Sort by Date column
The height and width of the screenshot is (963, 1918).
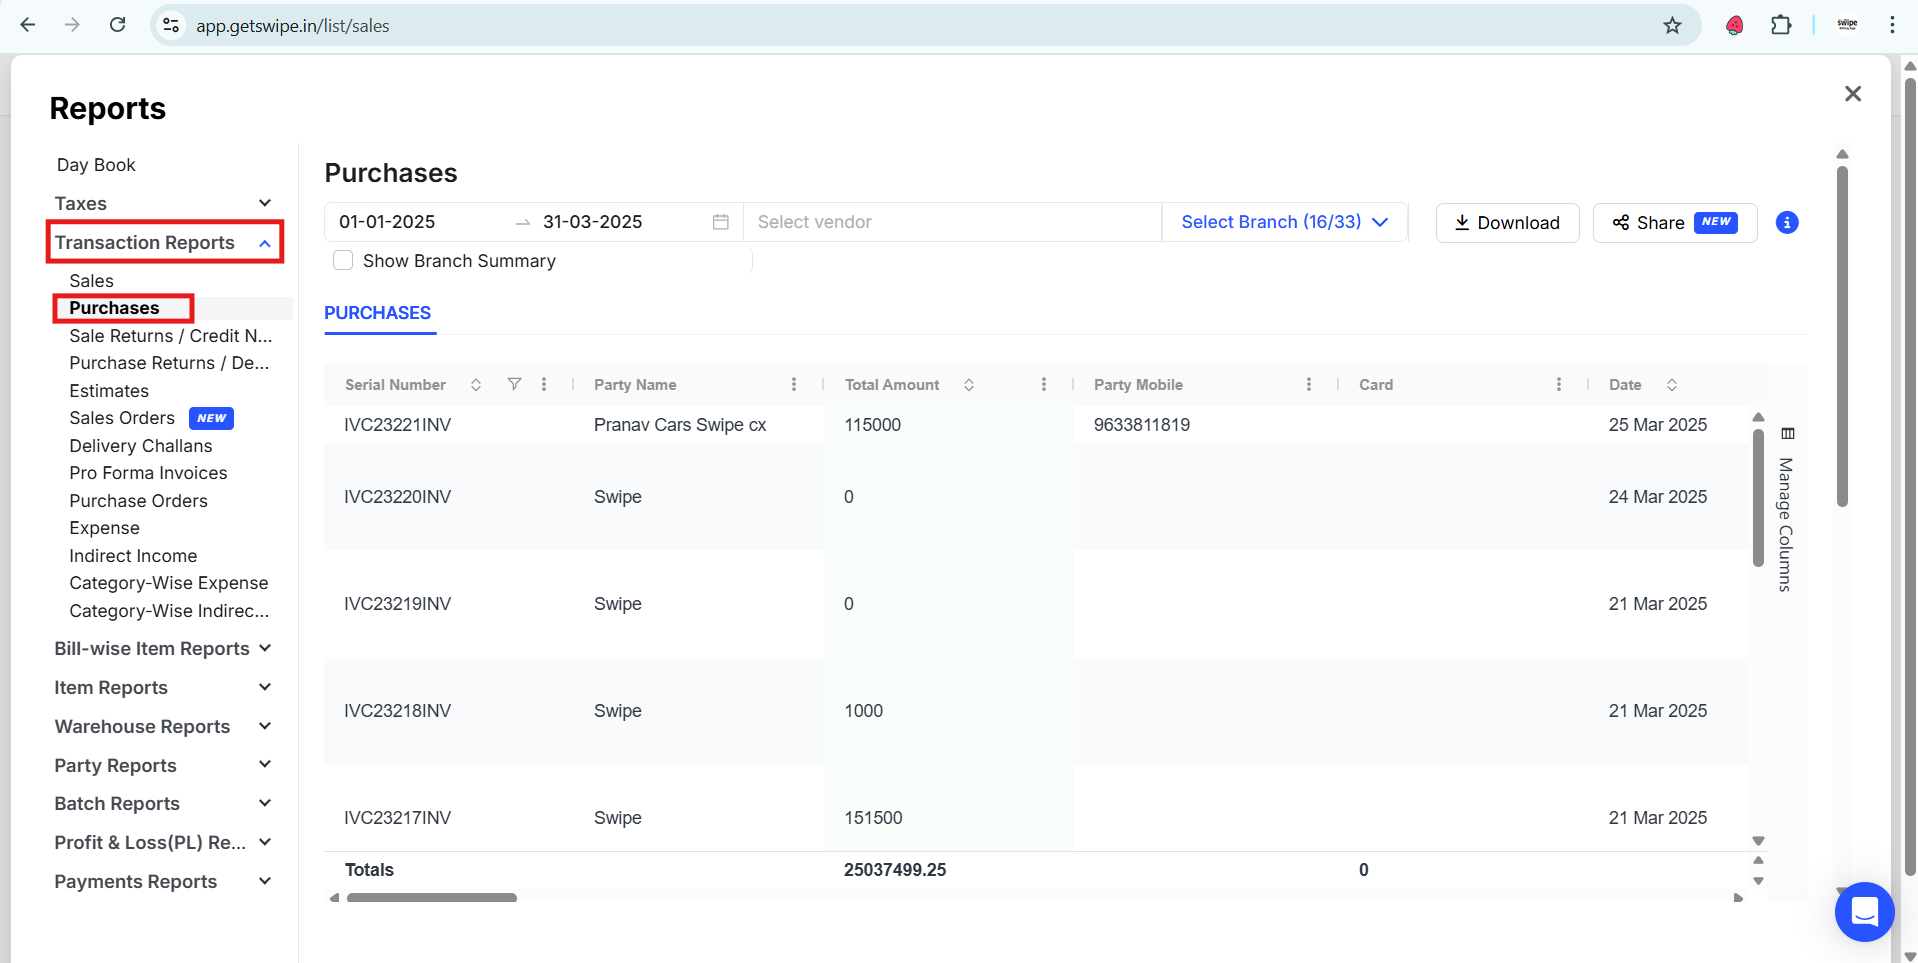click(1672, 385)
